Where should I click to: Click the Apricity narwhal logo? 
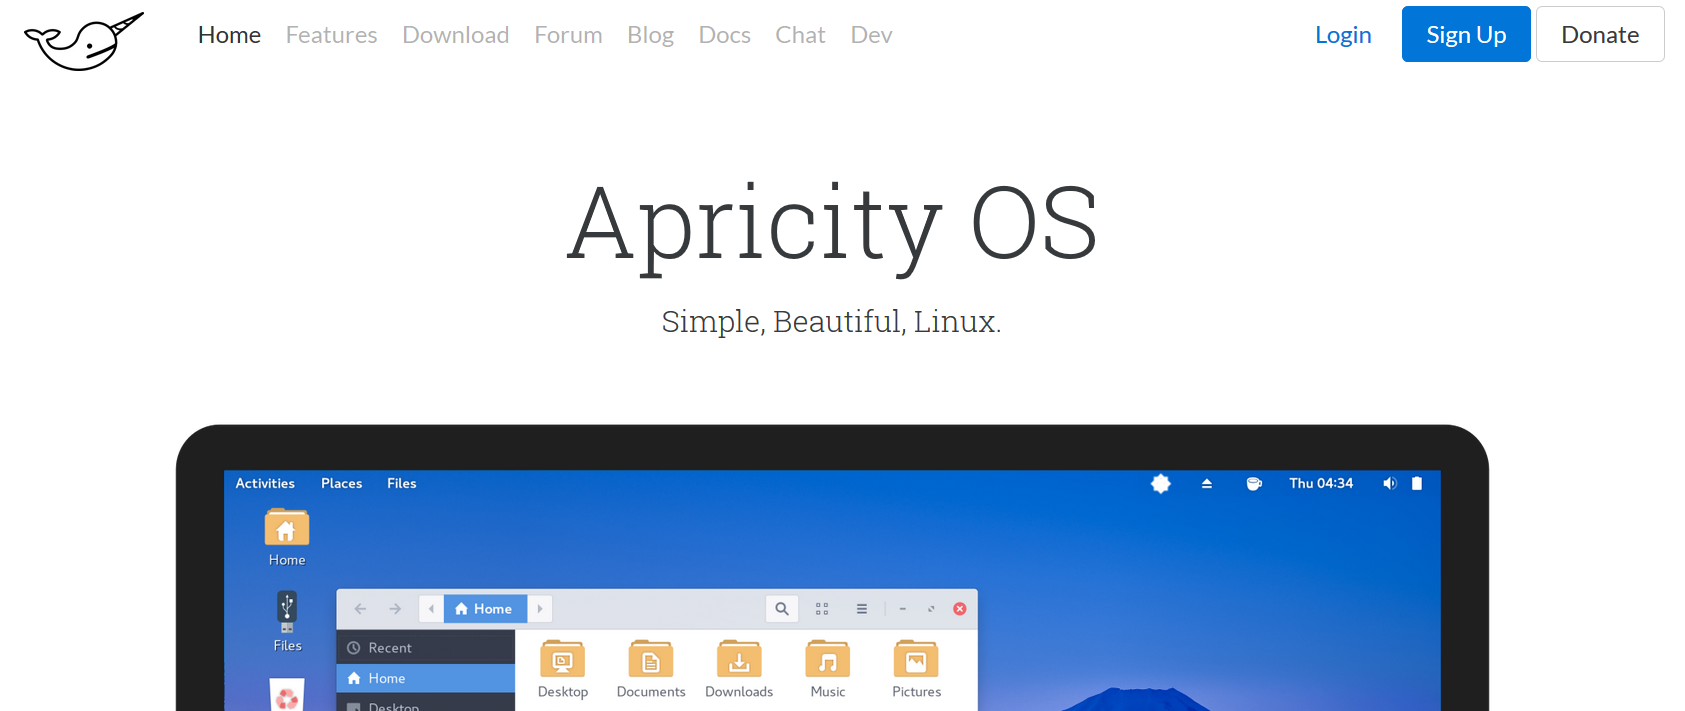(x=84, y=40)
